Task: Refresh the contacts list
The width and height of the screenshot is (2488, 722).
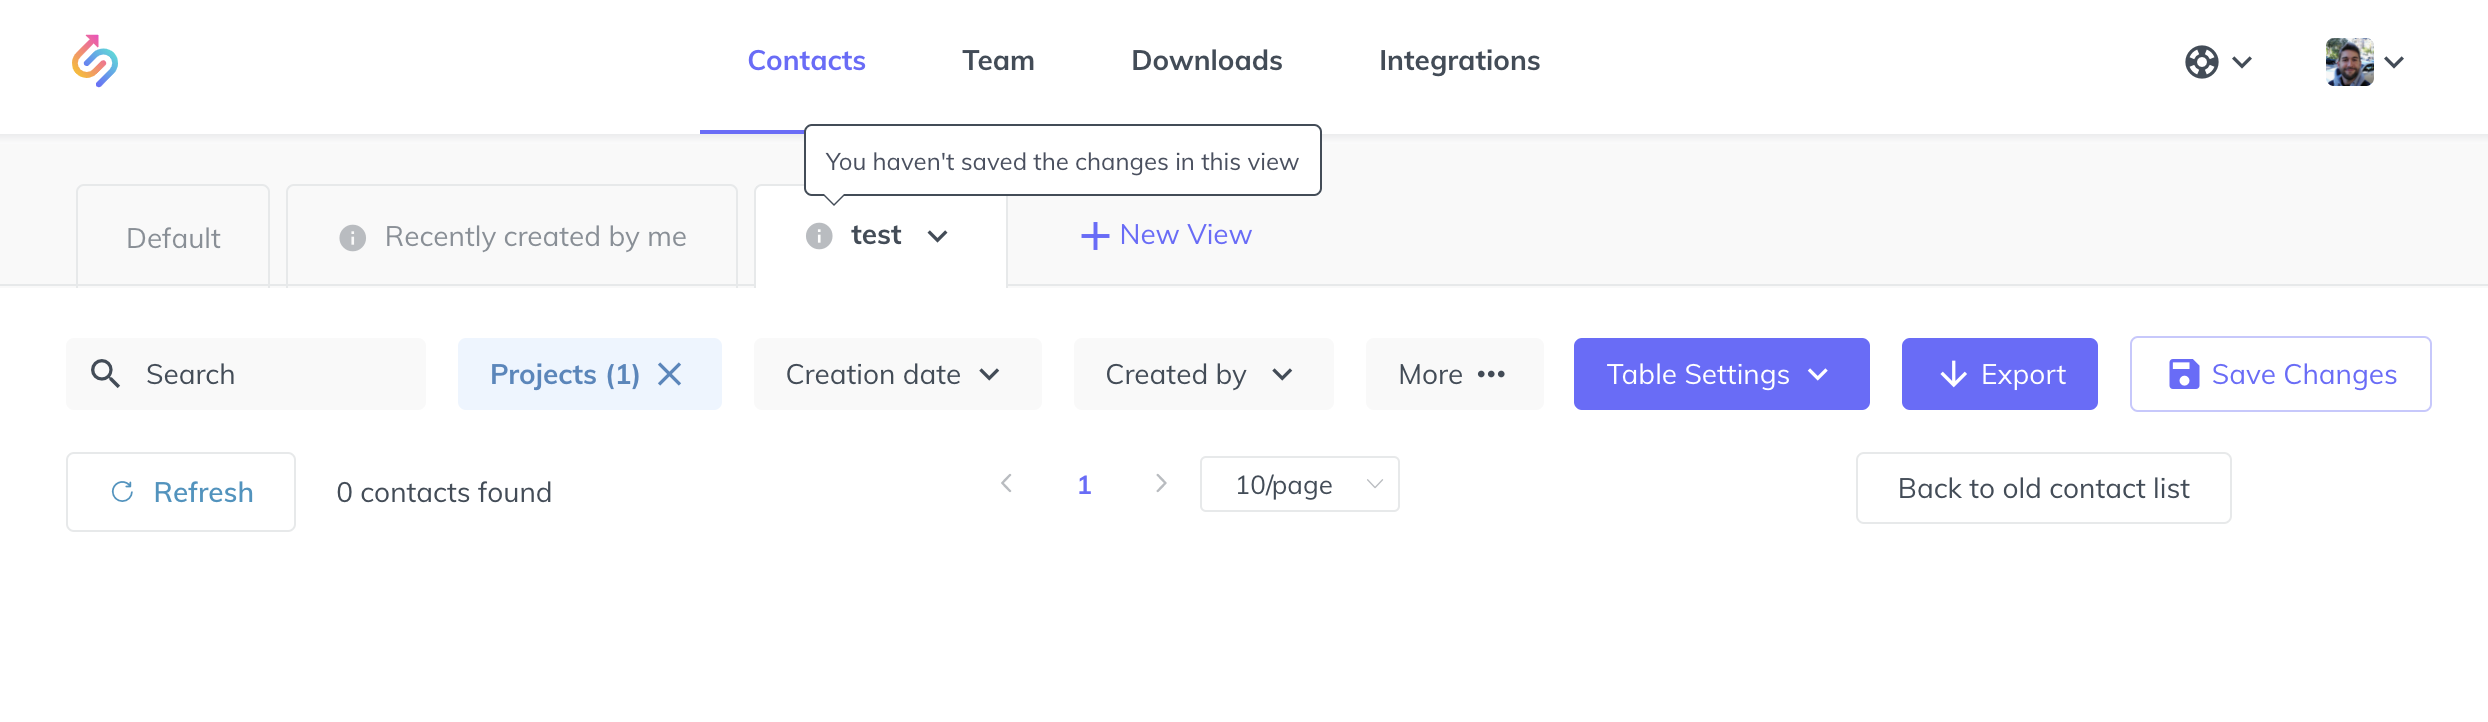Action: coord(181,492)
